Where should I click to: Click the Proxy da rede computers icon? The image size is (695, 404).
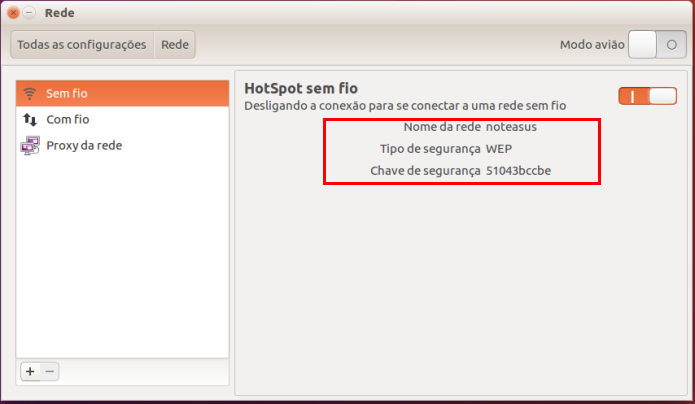tap(30, 145)
